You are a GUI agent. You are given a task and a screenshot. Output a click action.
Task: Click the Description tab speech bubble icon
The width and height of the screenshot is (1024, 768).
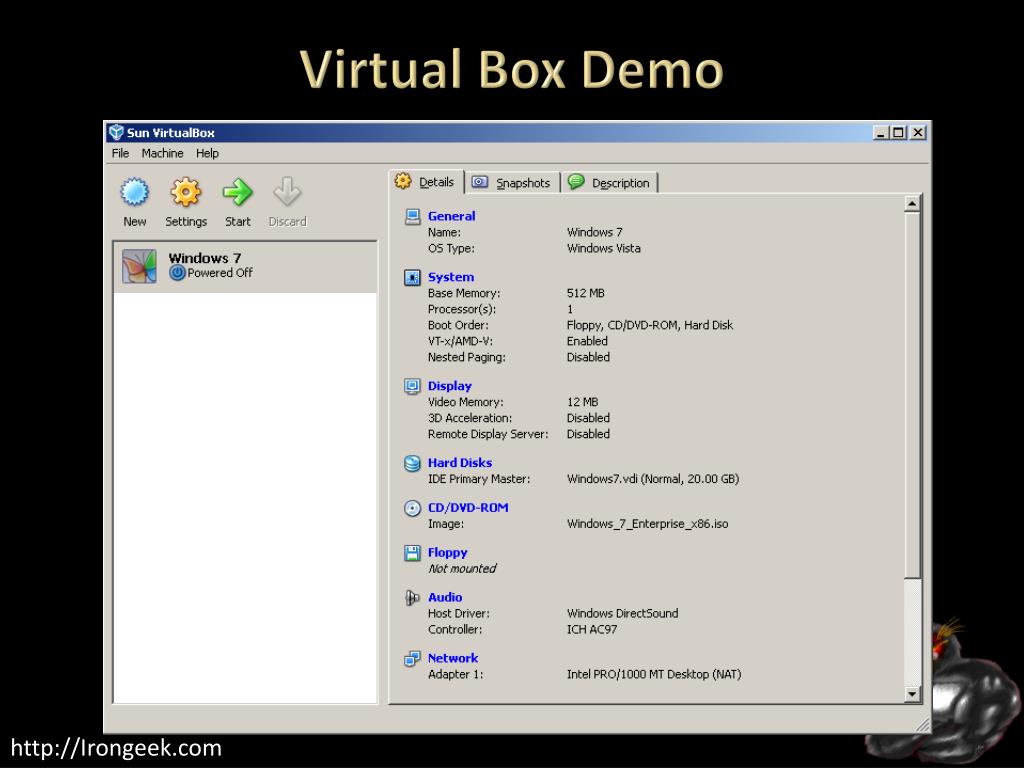(x=576, y=182)
